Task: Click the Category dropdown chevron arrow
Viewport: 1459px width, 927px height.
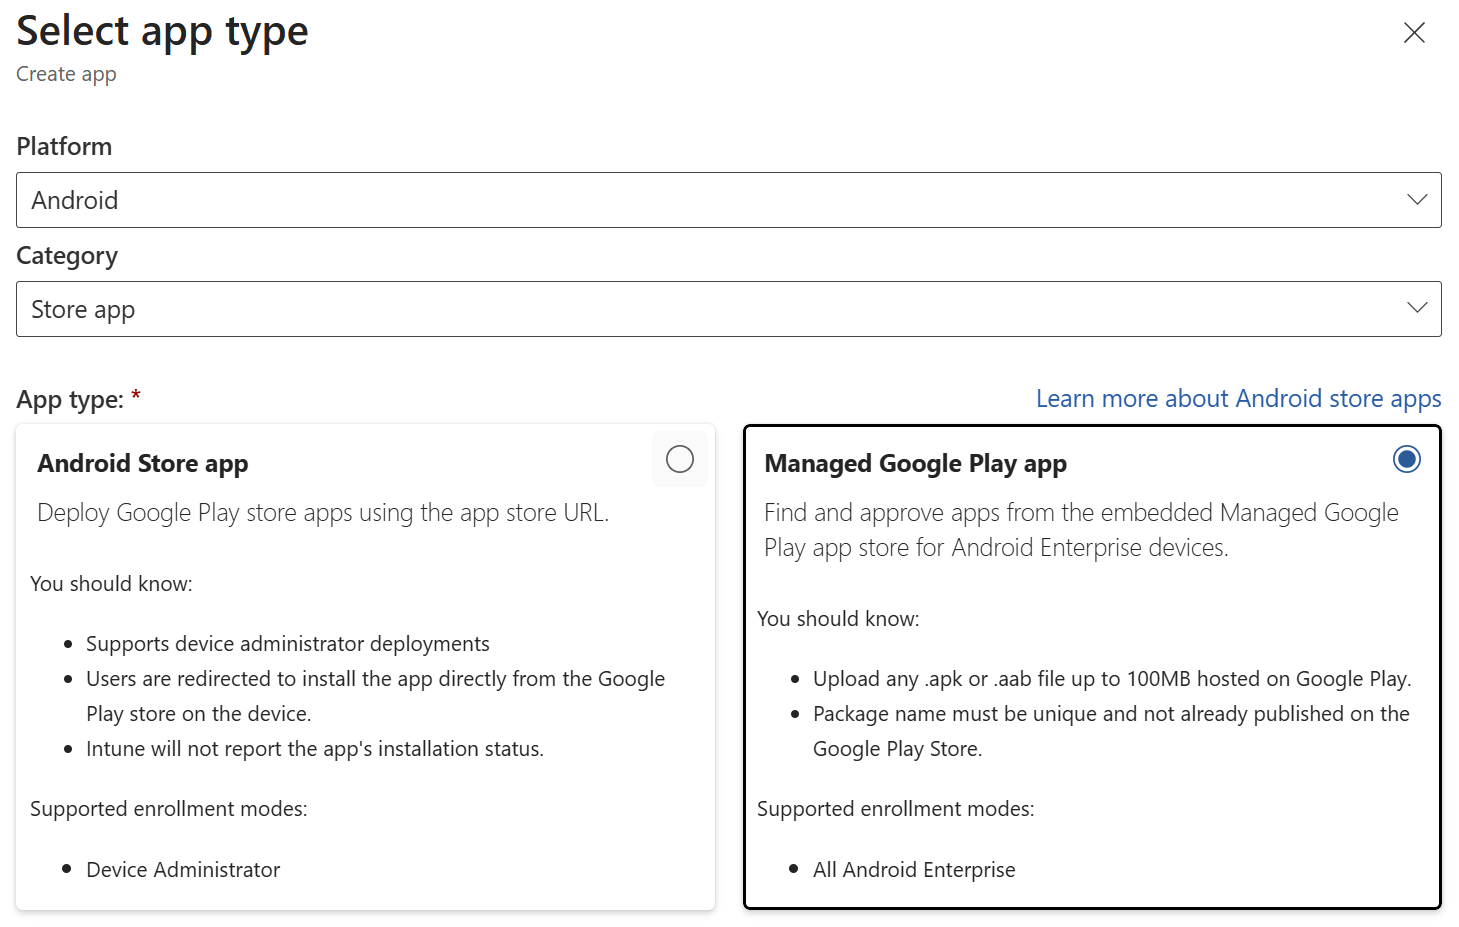Action: [1416, 308]
